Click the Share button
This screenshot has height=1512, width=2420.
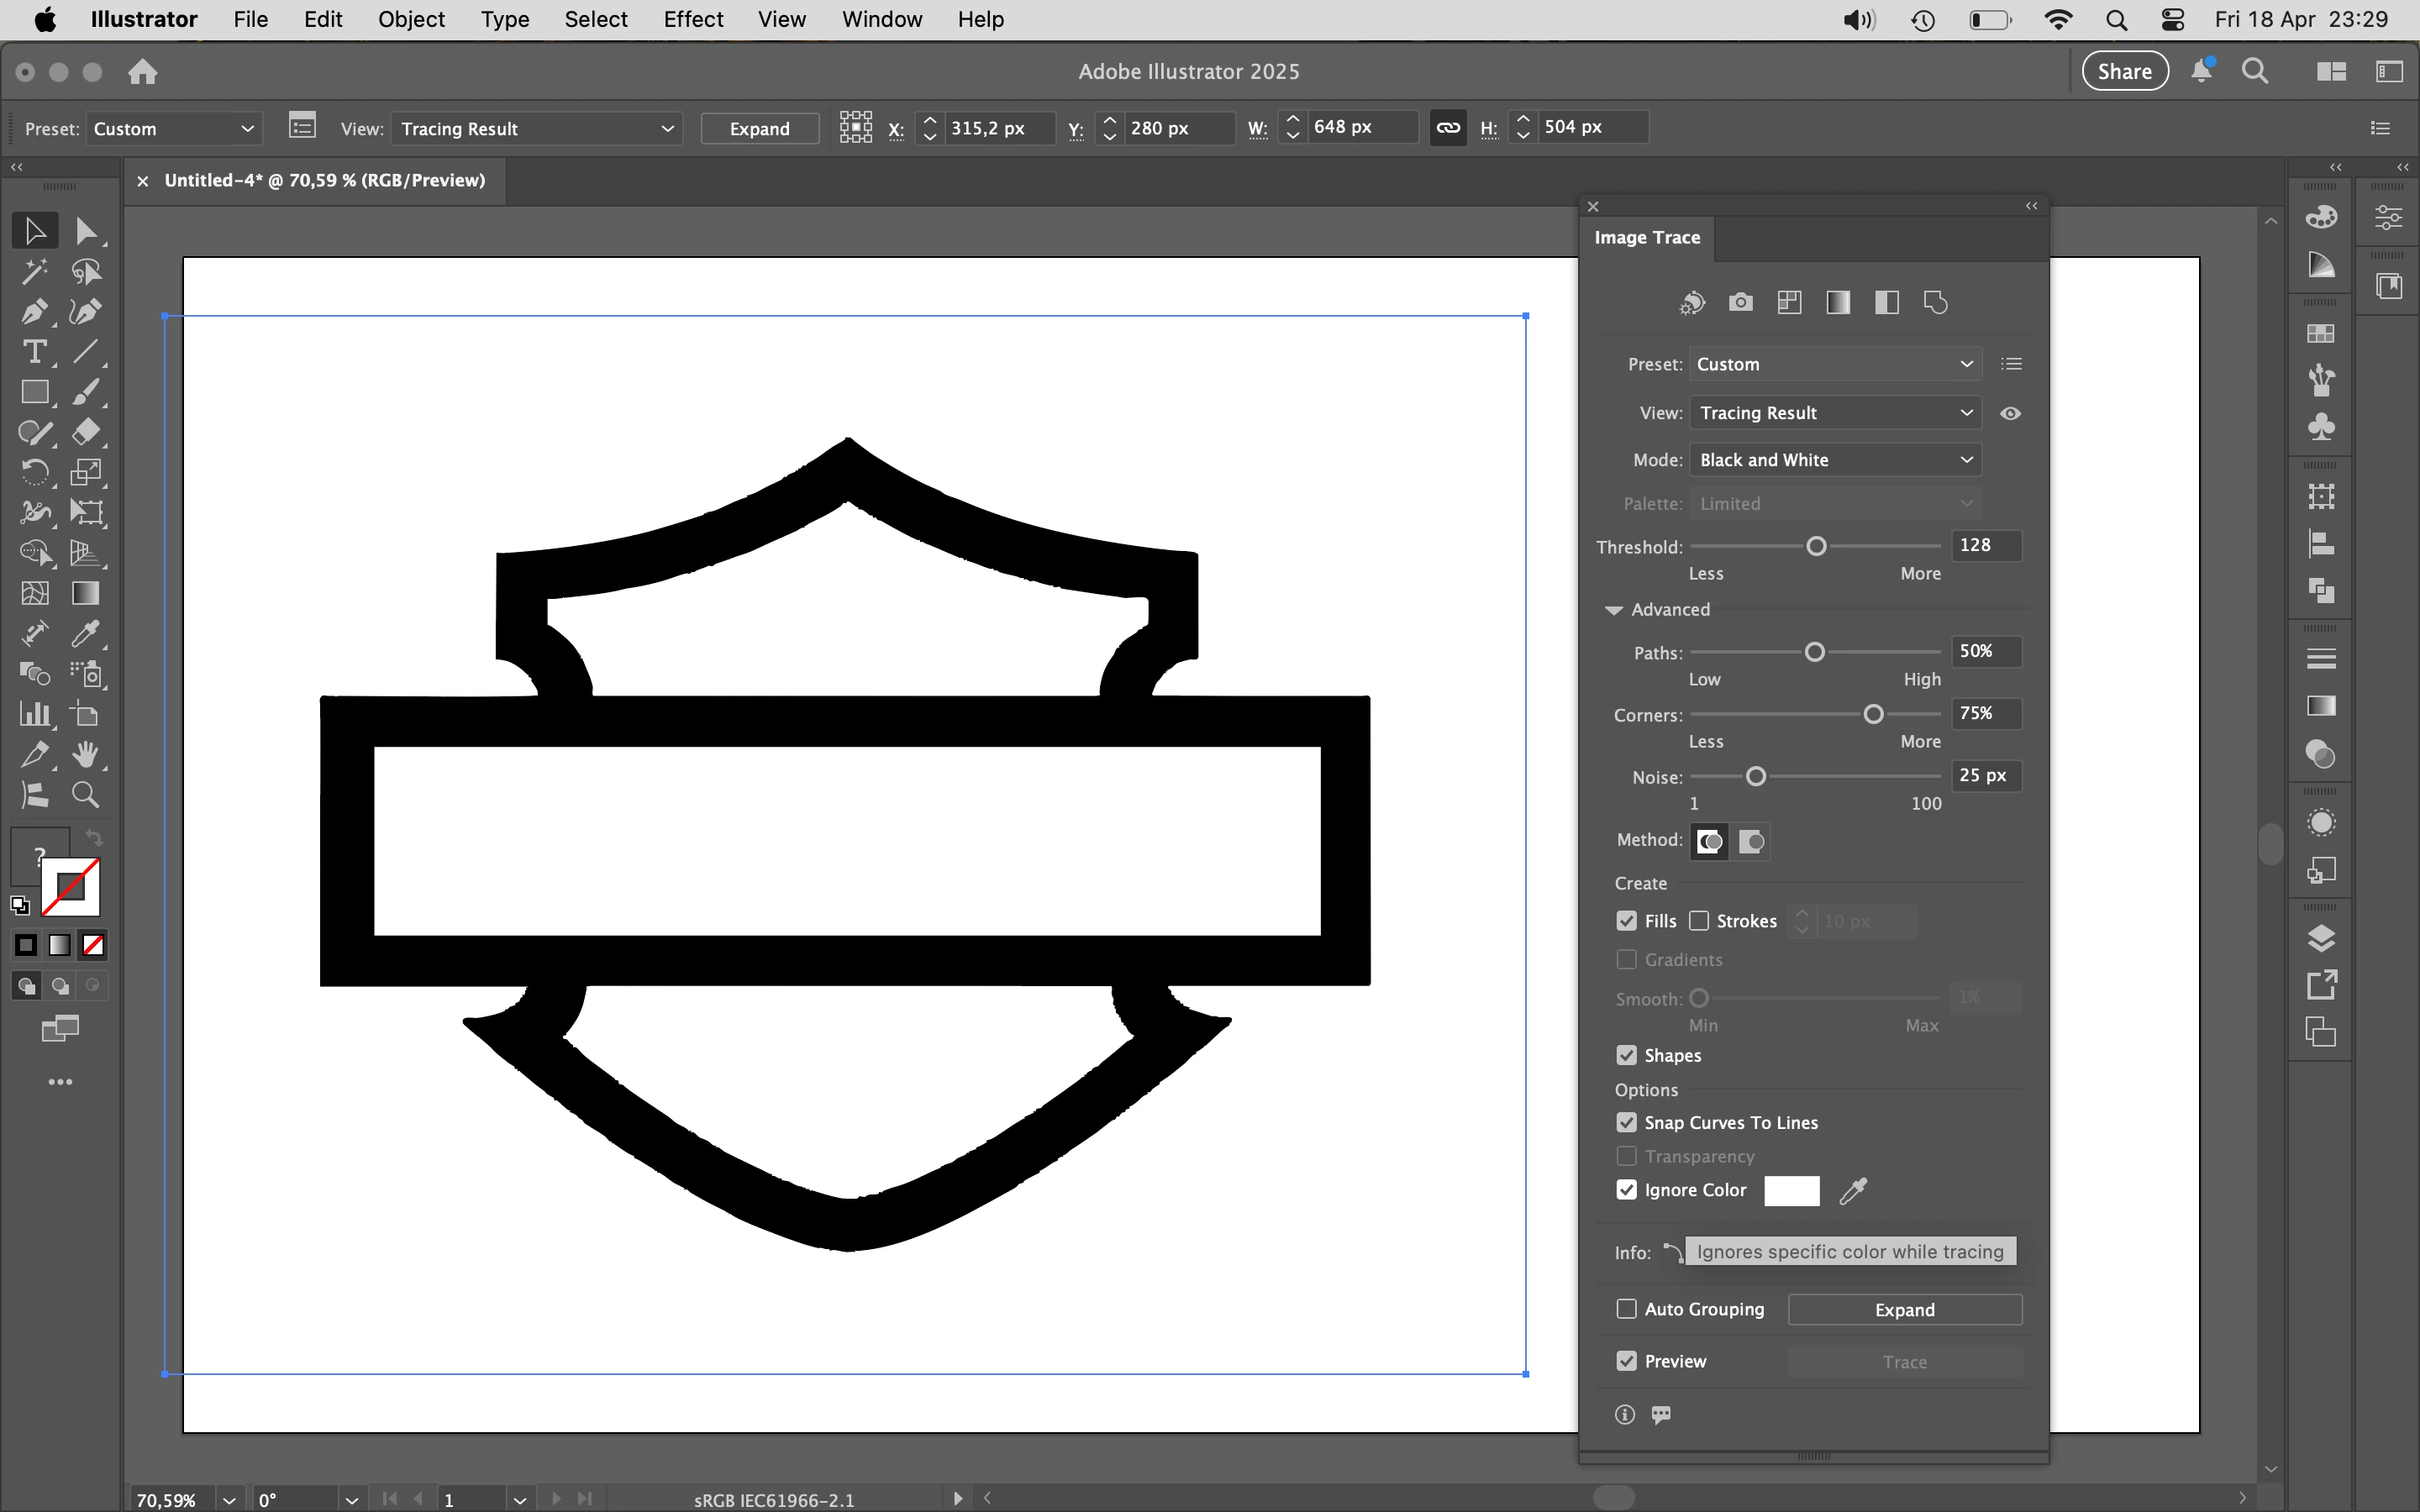tap(2124, 71)
